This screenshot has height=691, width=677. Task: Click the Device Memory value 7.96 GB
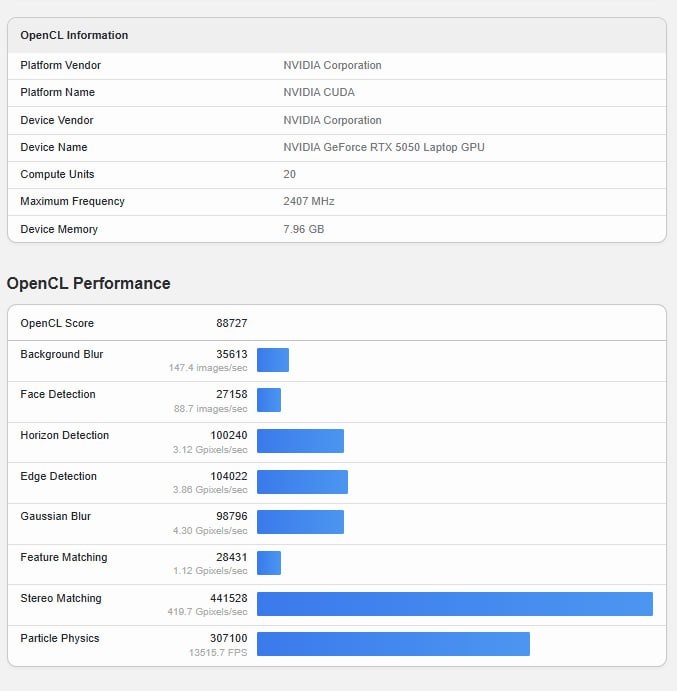click(304, 229)
